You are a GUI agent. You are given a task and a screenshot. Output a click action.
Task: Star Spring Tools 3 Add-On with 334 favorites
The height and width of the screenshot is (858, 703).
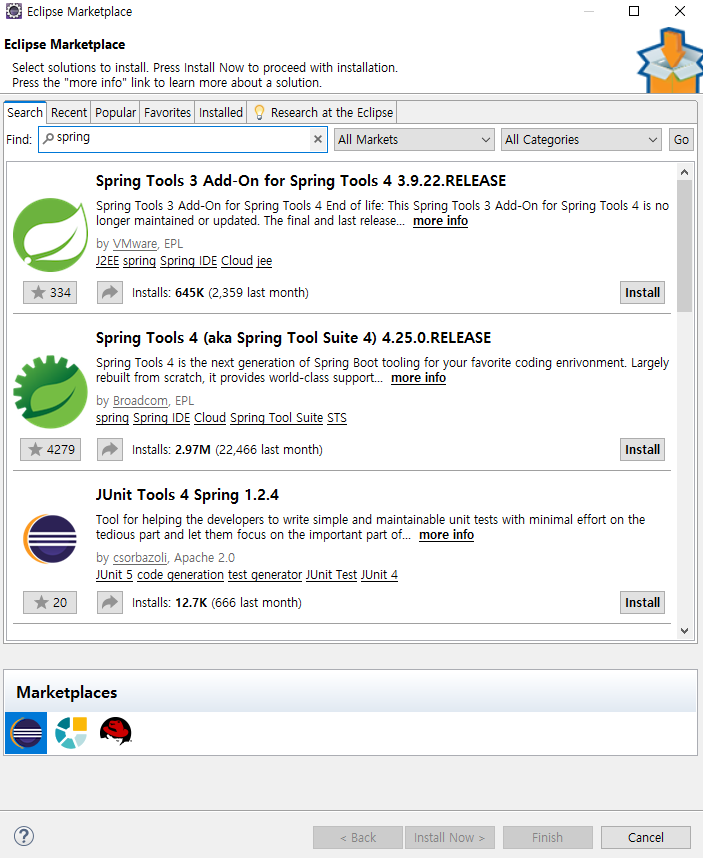pos(50,292)
